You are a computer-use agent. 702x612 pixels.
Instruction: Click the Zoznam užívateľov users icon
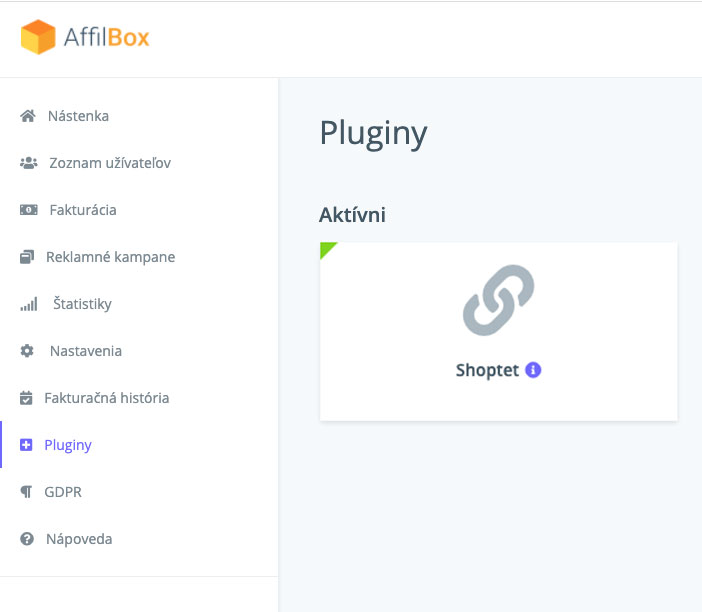click(29, 163)
